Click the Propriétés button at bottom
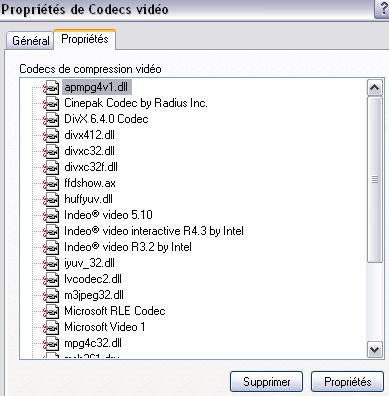The image size is (389, 396). [x=347, y=382]
